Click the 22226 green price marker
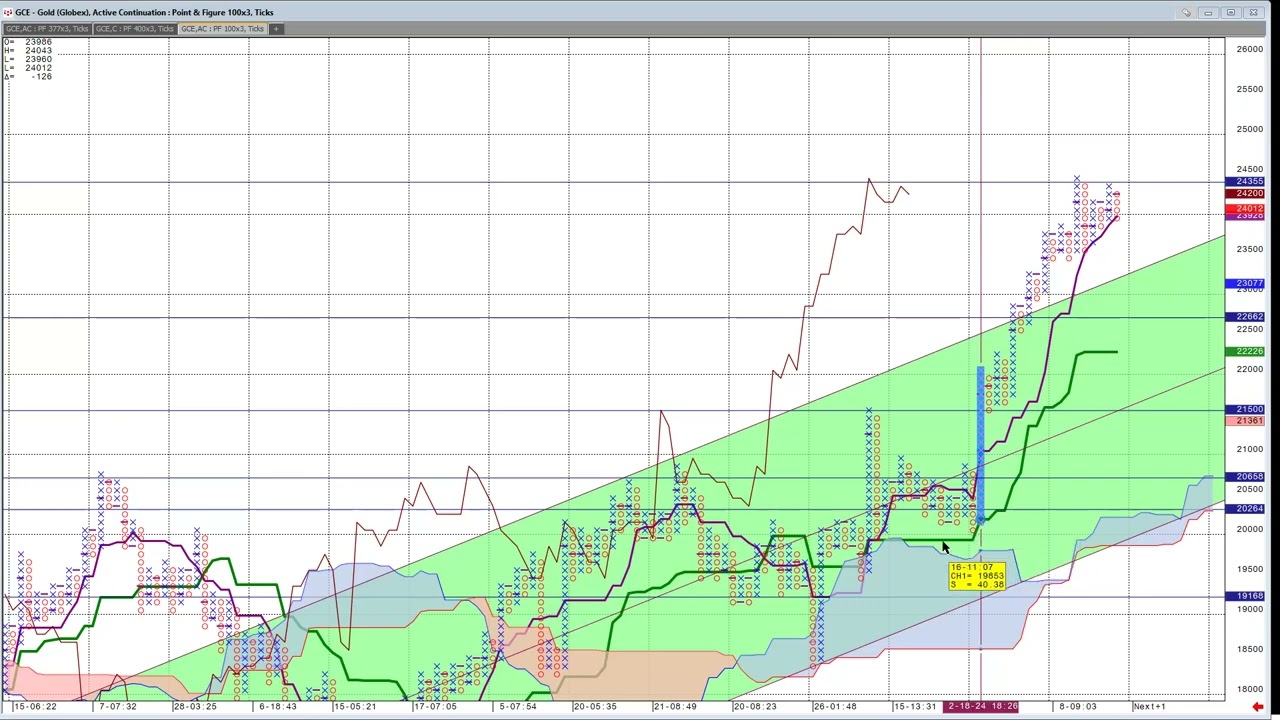The image size is (1280, 720). point(1245,352)
